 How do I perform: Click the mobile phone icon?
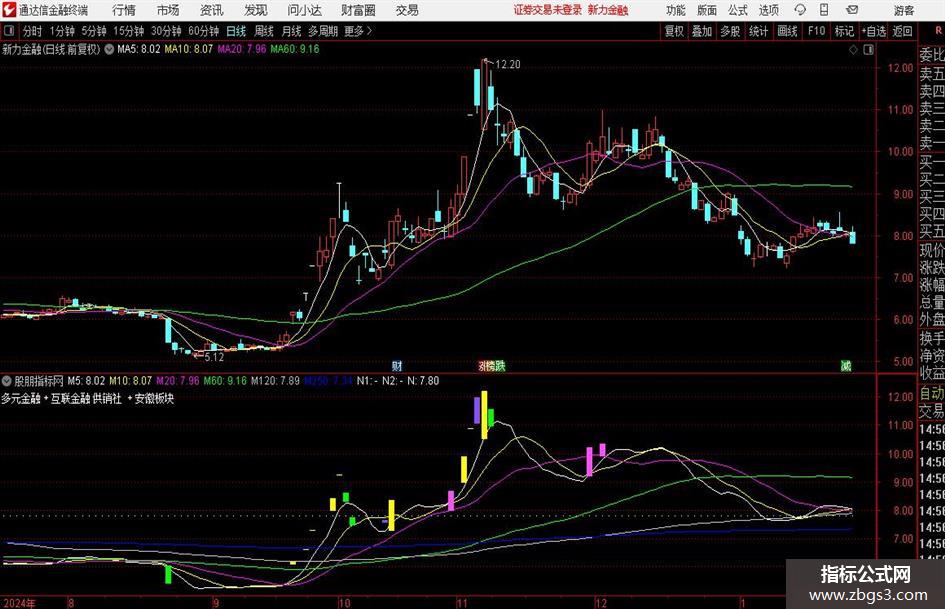click(824, 10)
